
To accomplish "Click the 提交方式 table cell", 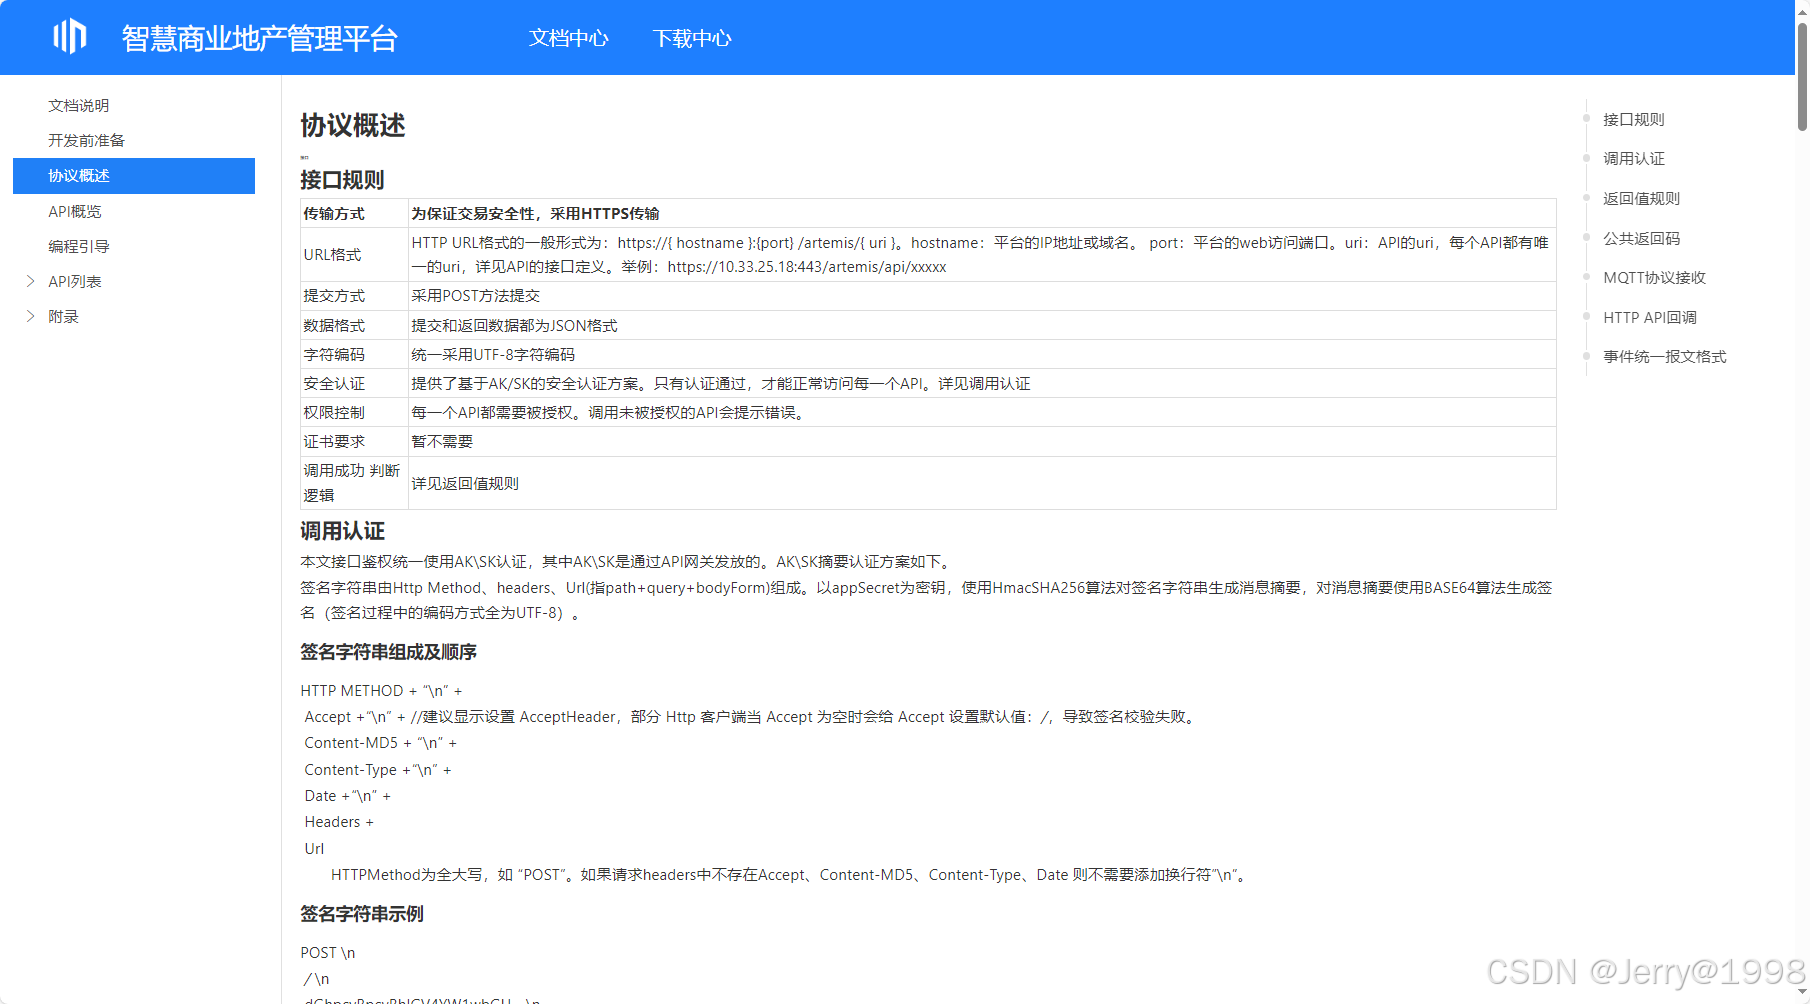I will click(x=354, y=296).
